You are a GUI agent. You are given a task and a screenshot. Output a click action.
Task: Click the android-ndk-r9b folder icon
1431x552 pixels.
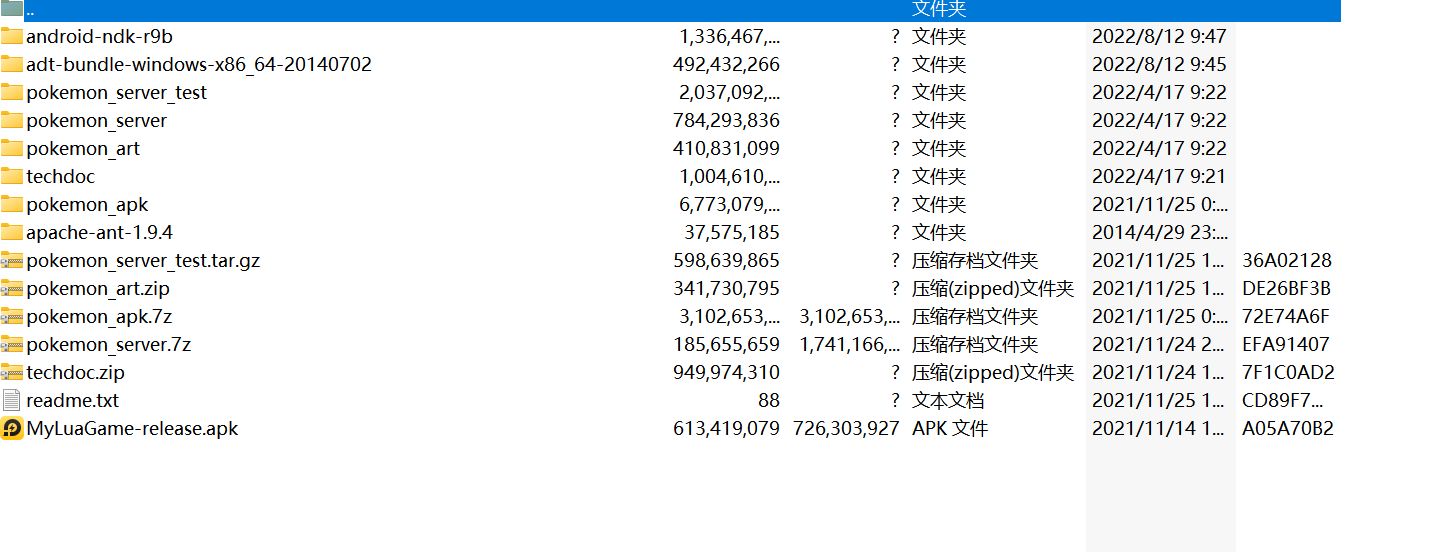pos(12,36)
